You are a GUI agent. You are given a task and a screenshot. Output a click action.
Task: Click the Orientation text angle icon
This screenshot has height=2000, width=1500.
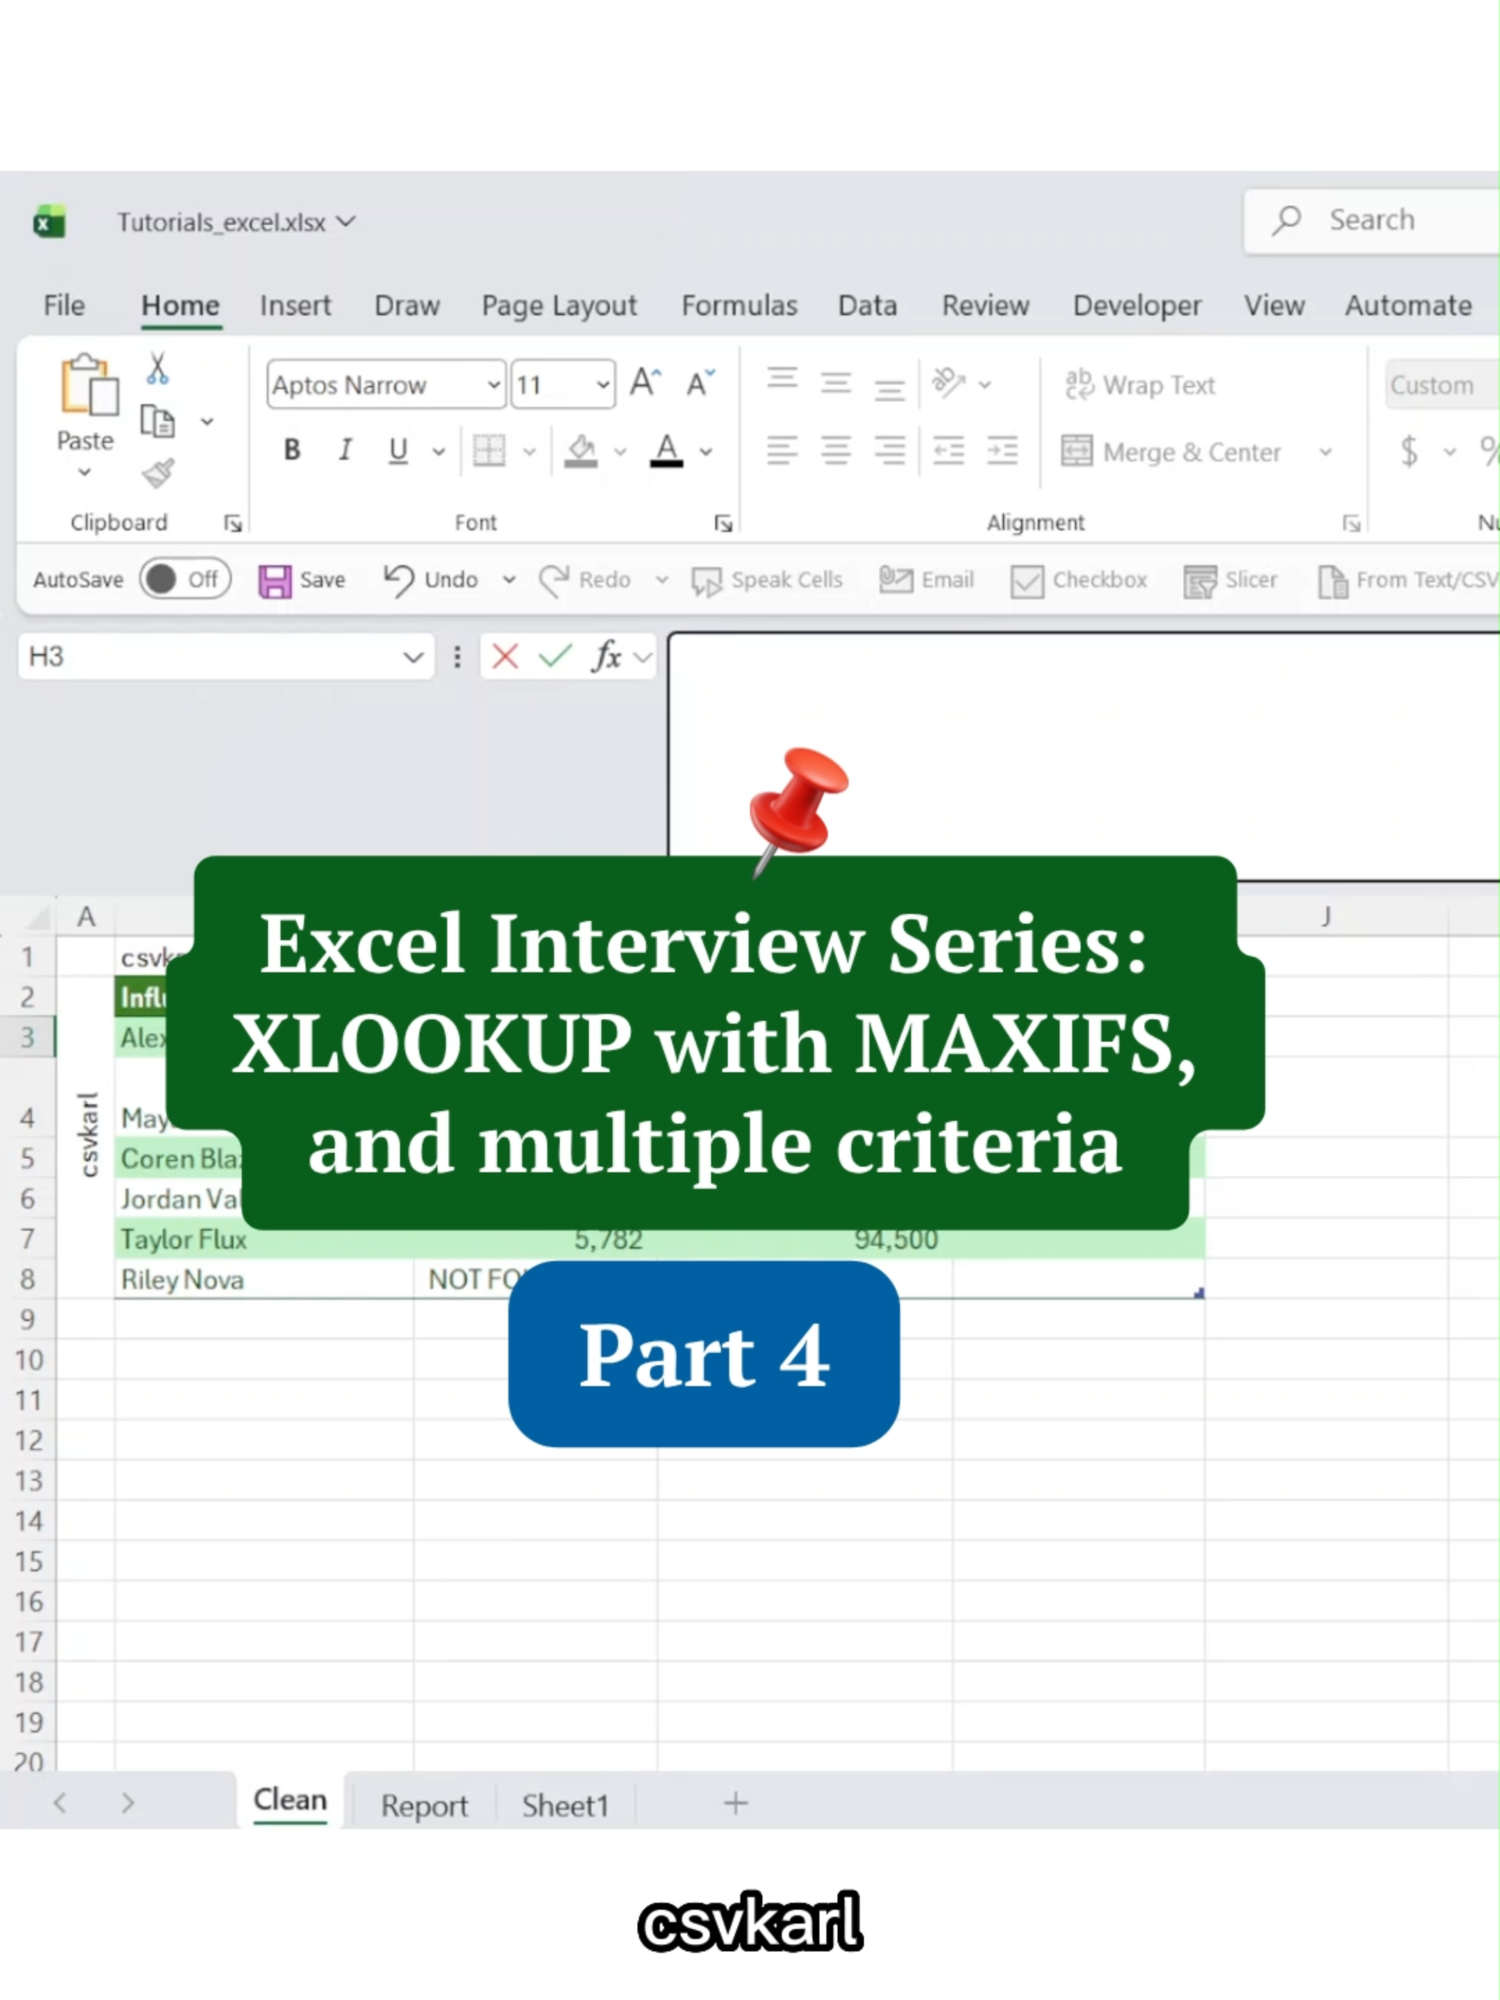pyautogui.click(x=949, y=383)
